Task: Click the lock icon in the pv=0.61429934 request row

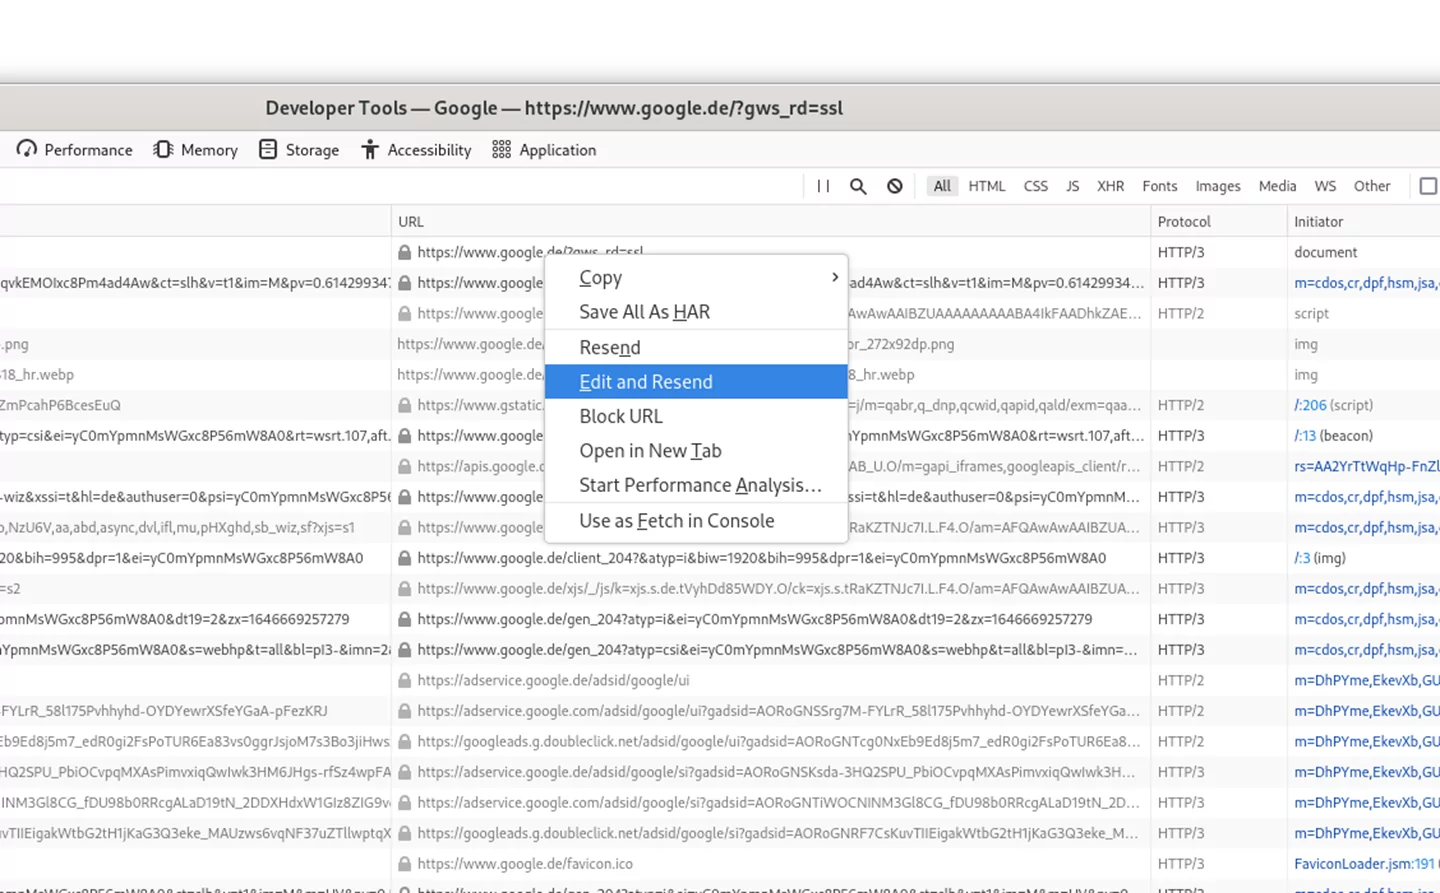Action: [405, 283]
